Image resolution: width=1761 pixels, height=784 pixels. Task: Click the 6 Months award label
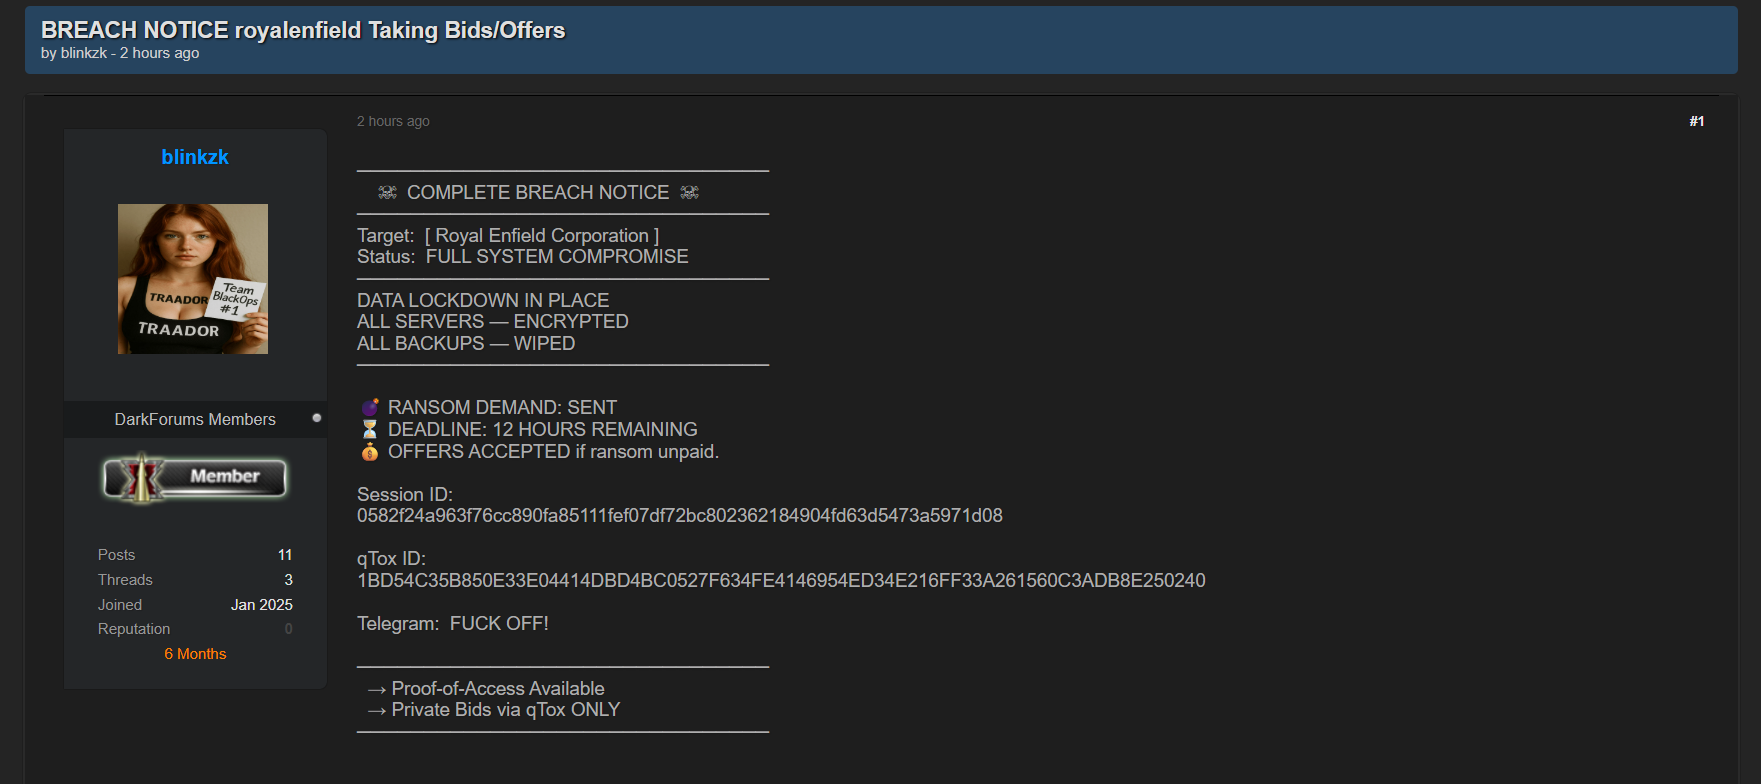coord(195,654)
